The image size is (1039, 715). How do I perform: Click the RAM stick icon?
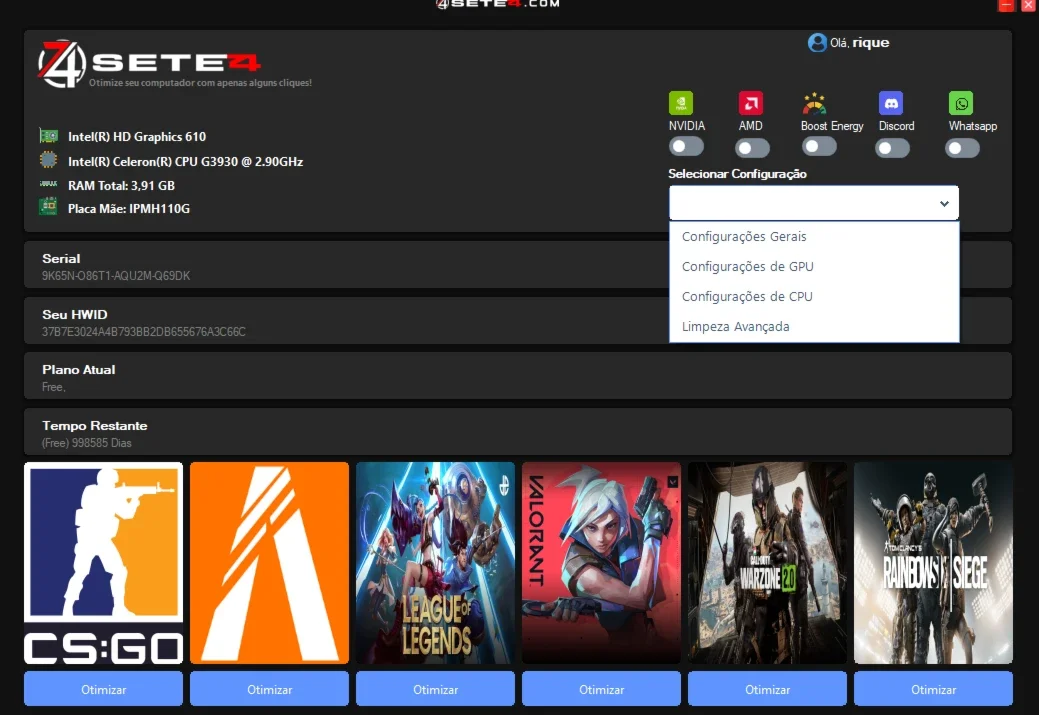click(x=48, y=184)
